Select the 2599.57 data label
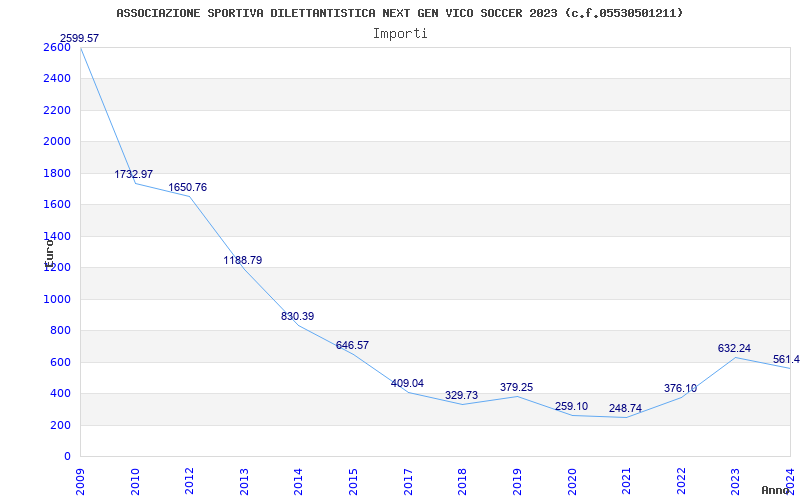The width and height of the screenshot is (800, 500). (80, 38)
